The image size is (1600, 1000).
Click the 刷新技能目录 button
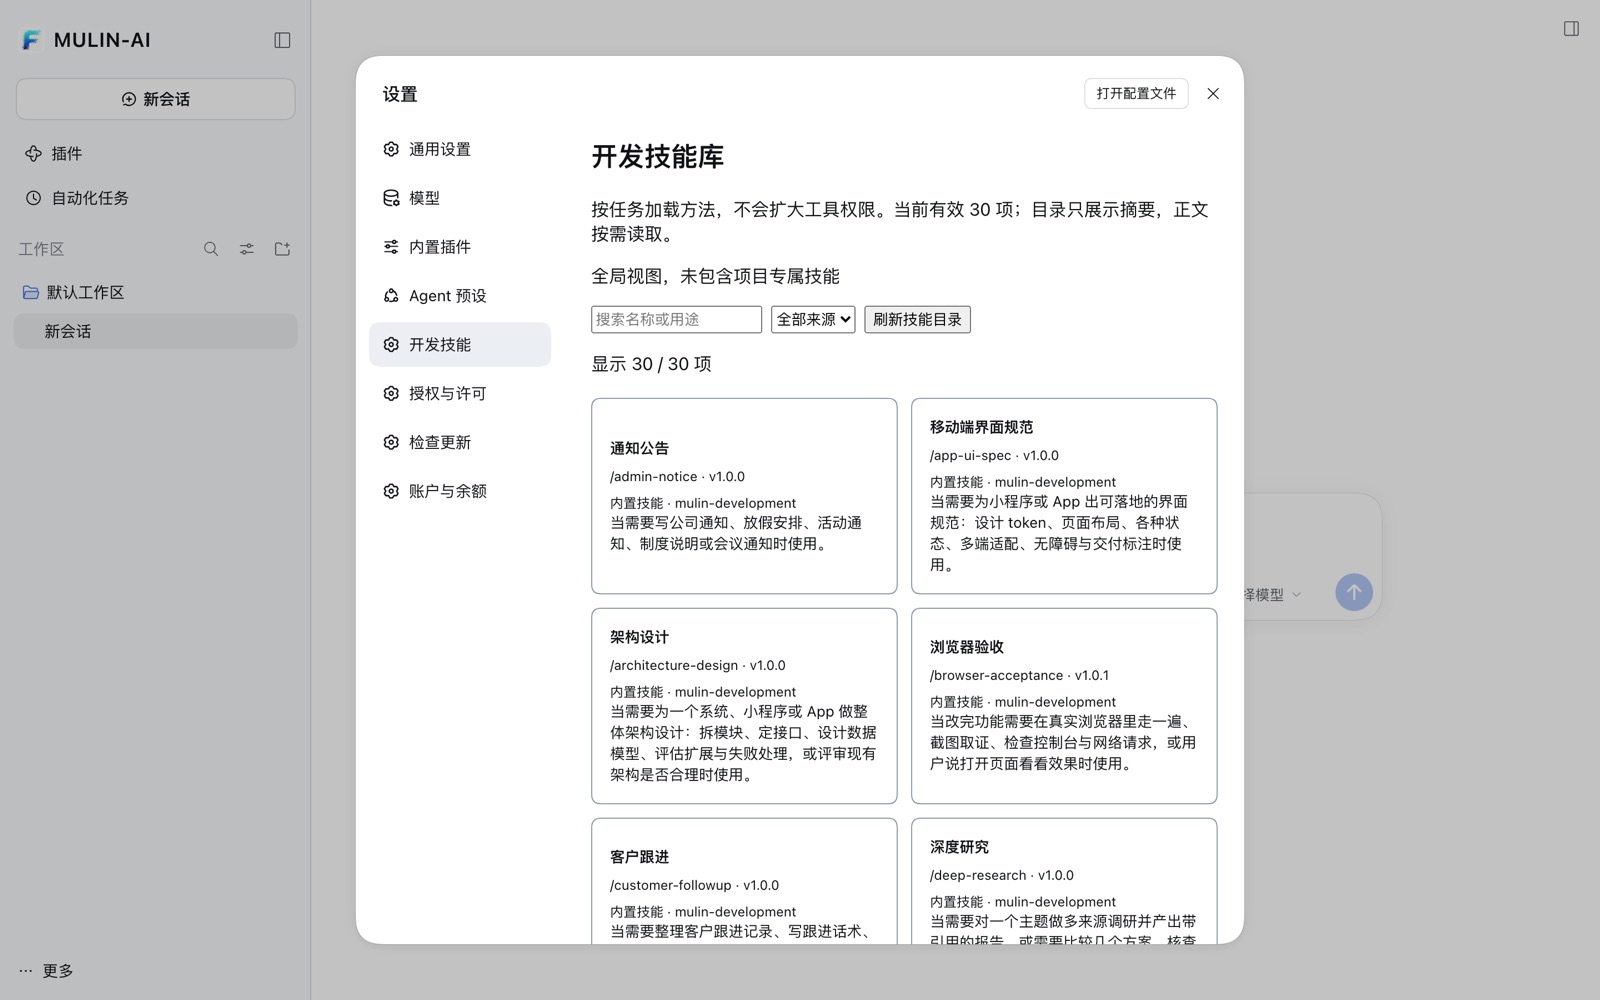[x=917, y=319]
